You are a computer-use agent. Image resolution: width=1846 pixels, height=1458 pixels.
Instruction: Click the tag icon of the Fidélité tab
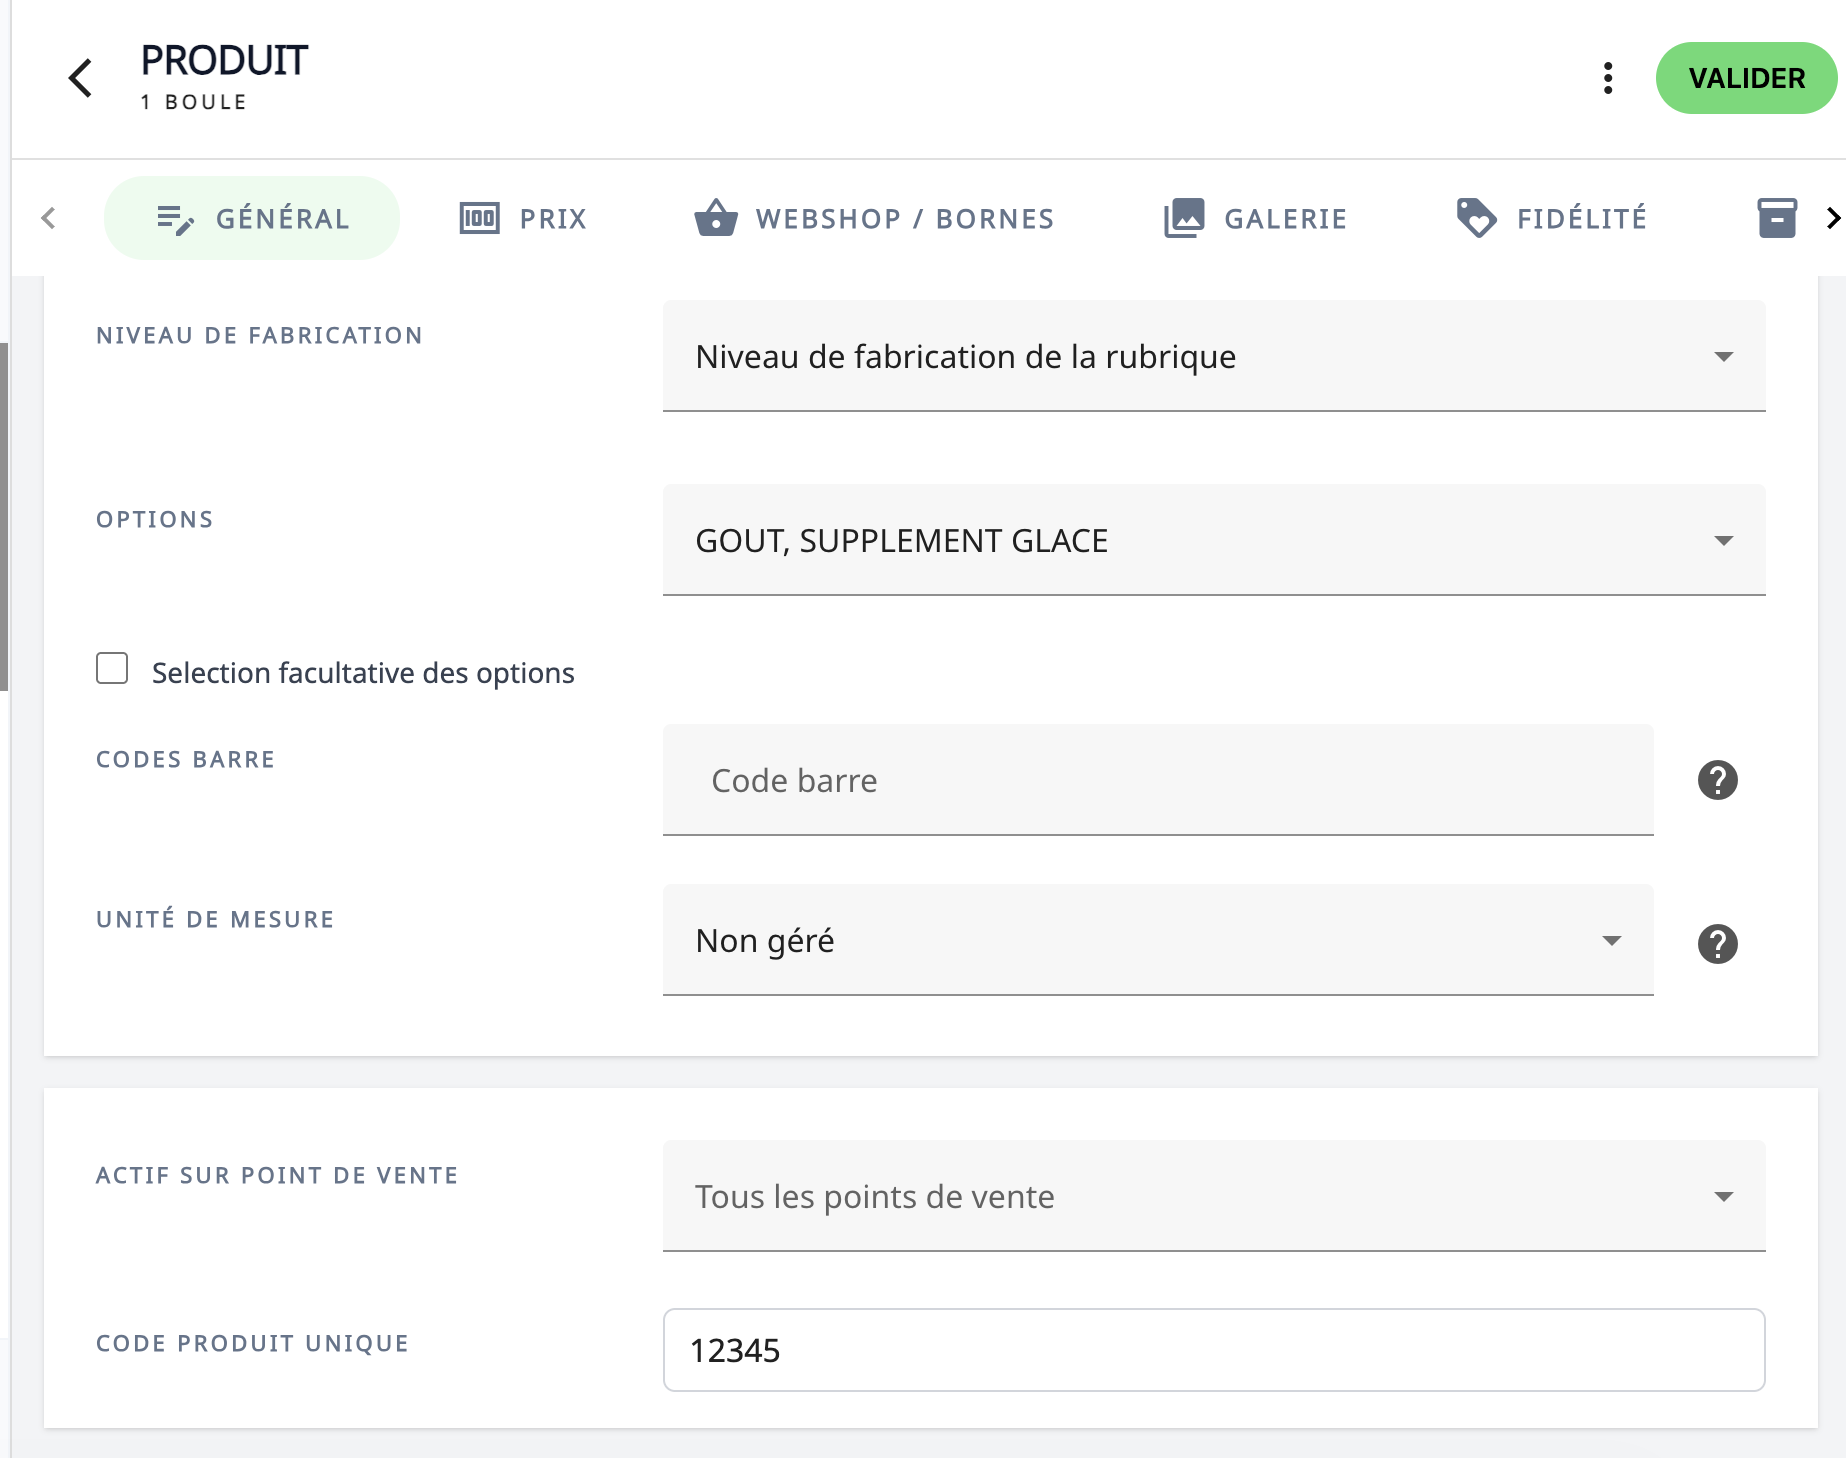click(x=1476, y=218)
